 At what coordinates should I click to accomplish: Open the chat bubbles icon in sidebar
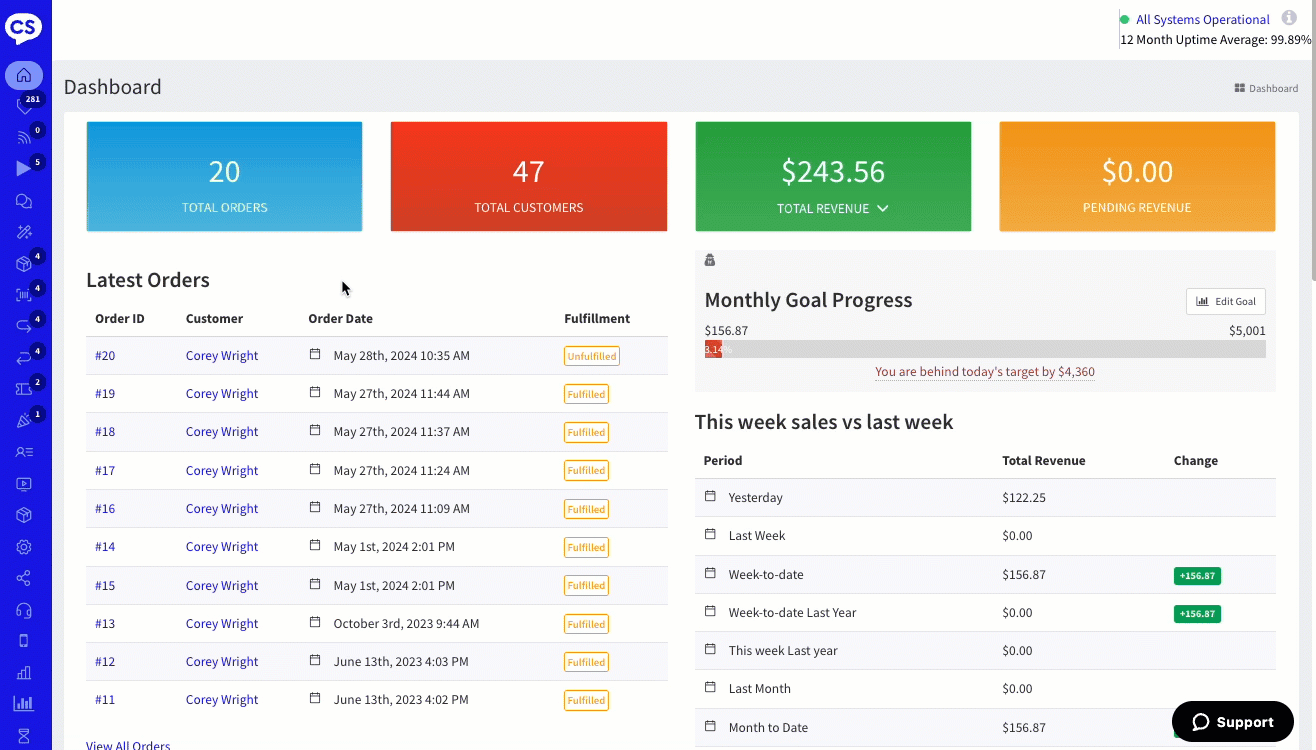click(x=24, y=201)
